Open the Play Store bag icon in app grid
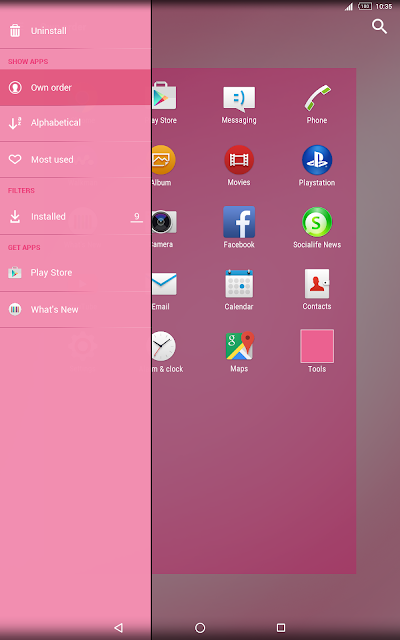 [164, 96]
